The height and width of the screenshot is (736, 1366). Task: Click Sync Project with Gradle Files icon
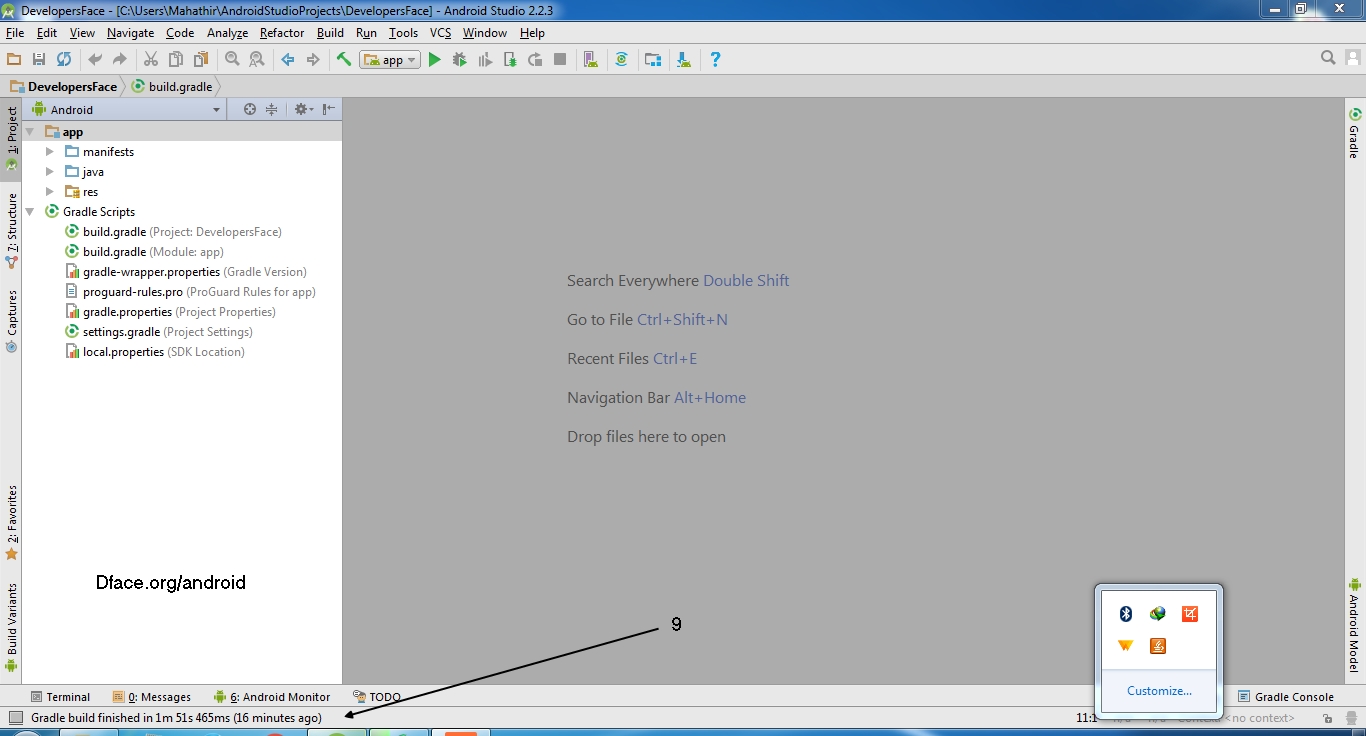[622, 60]
